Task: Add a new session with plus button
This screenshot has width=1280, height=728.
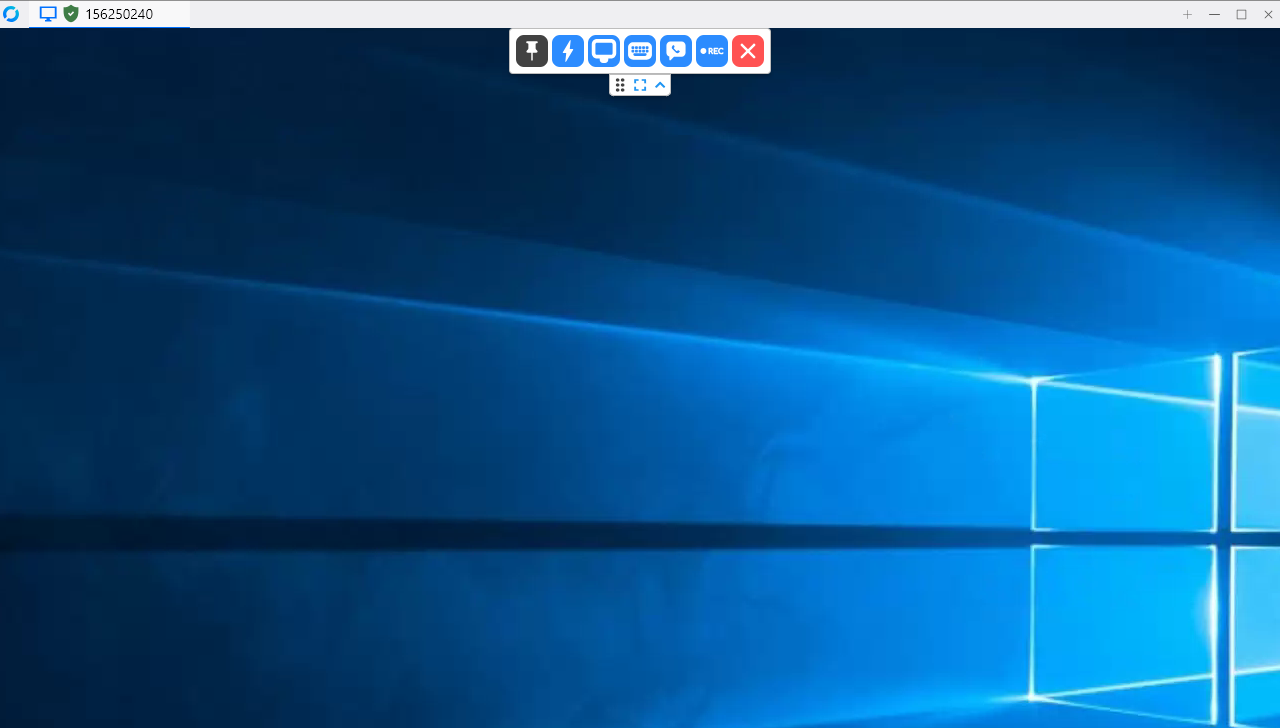Action: [1187, 14]
